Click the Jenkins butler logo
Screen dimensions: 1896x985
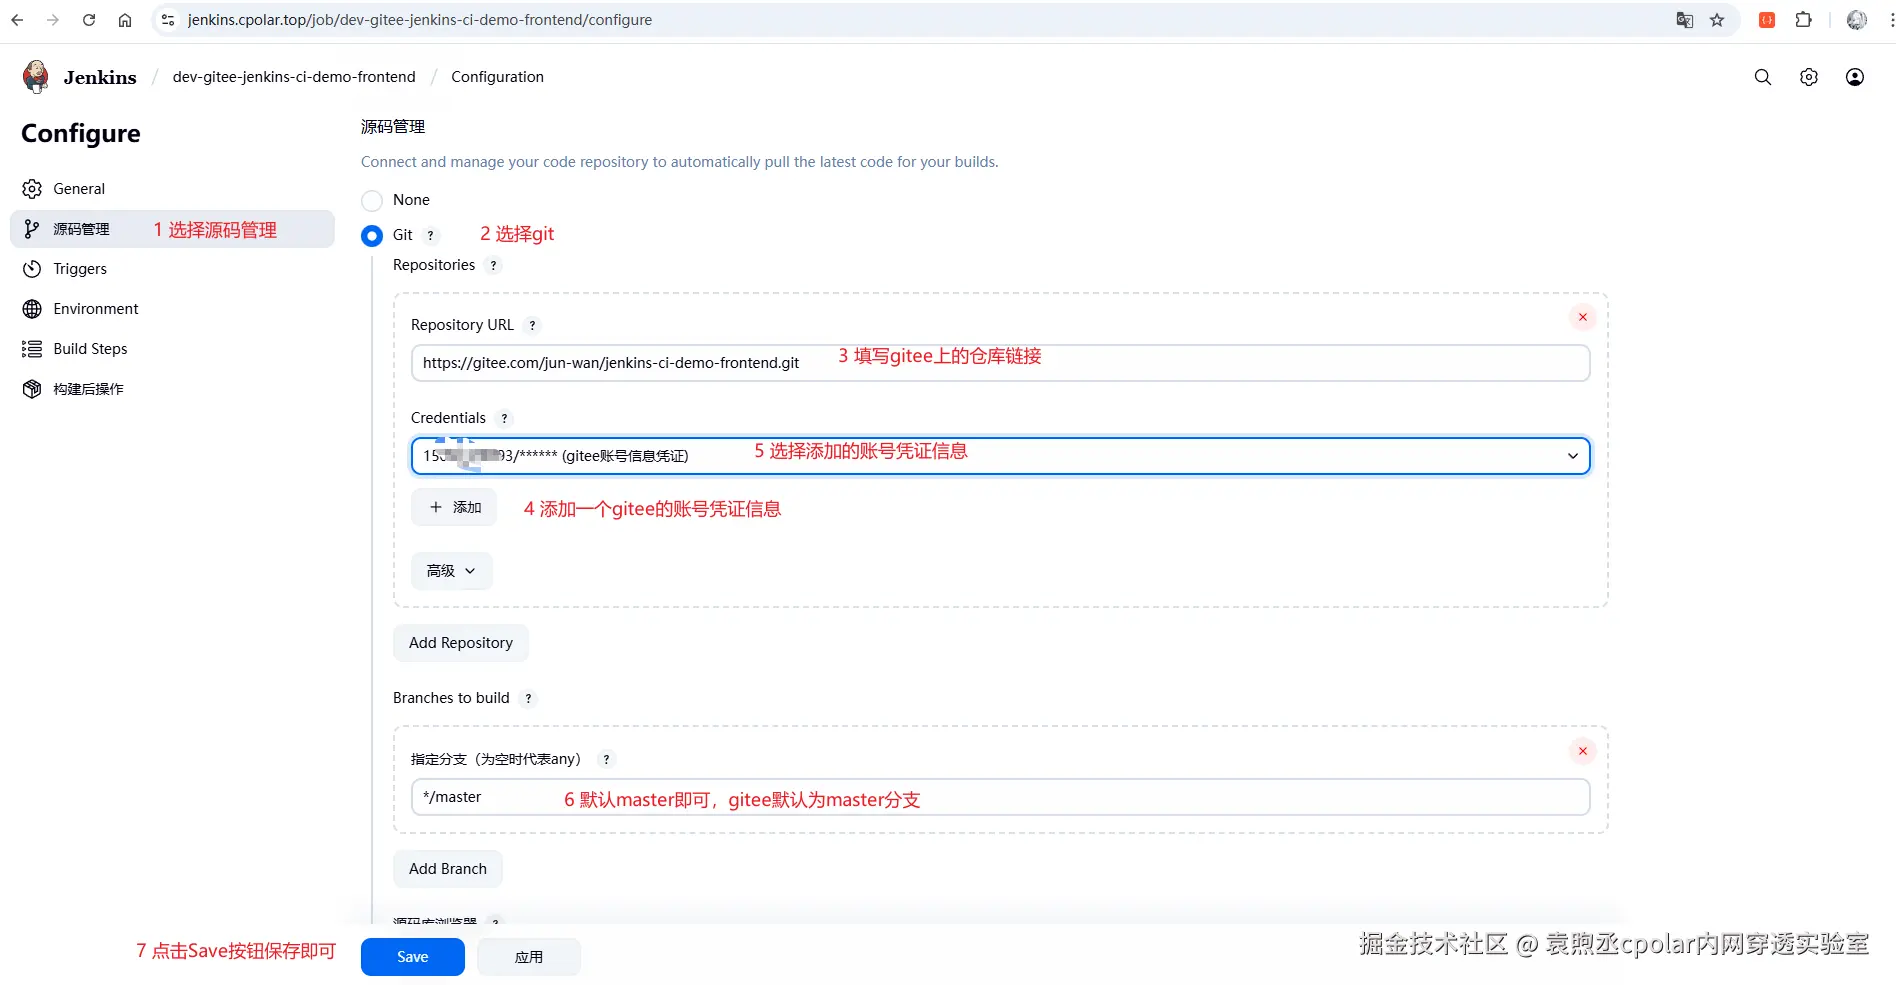click(36, 77)
